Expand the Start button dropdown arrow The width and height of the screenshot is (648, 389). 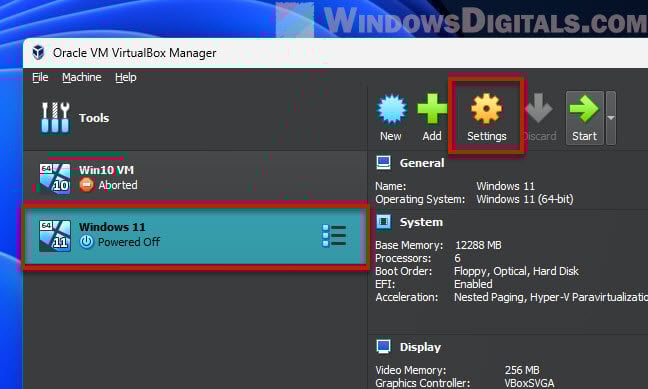tap(611, 118)
